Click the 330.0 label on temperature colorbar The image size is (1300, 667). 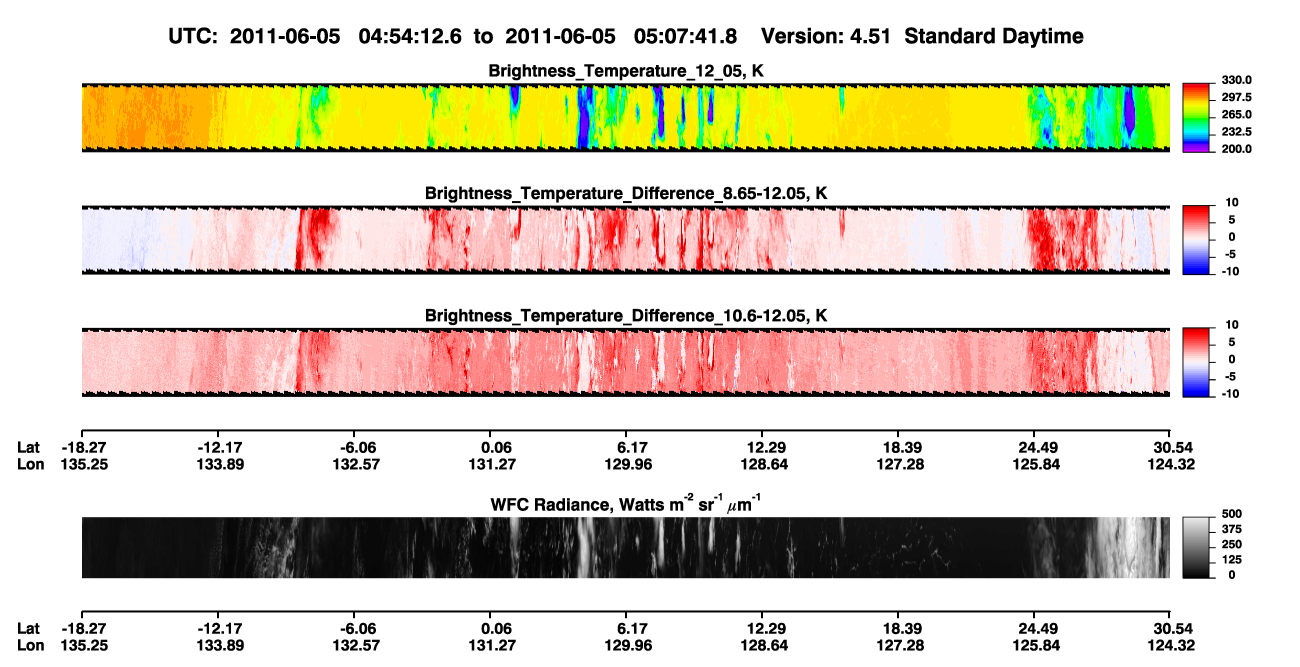tap(1232, 80)
